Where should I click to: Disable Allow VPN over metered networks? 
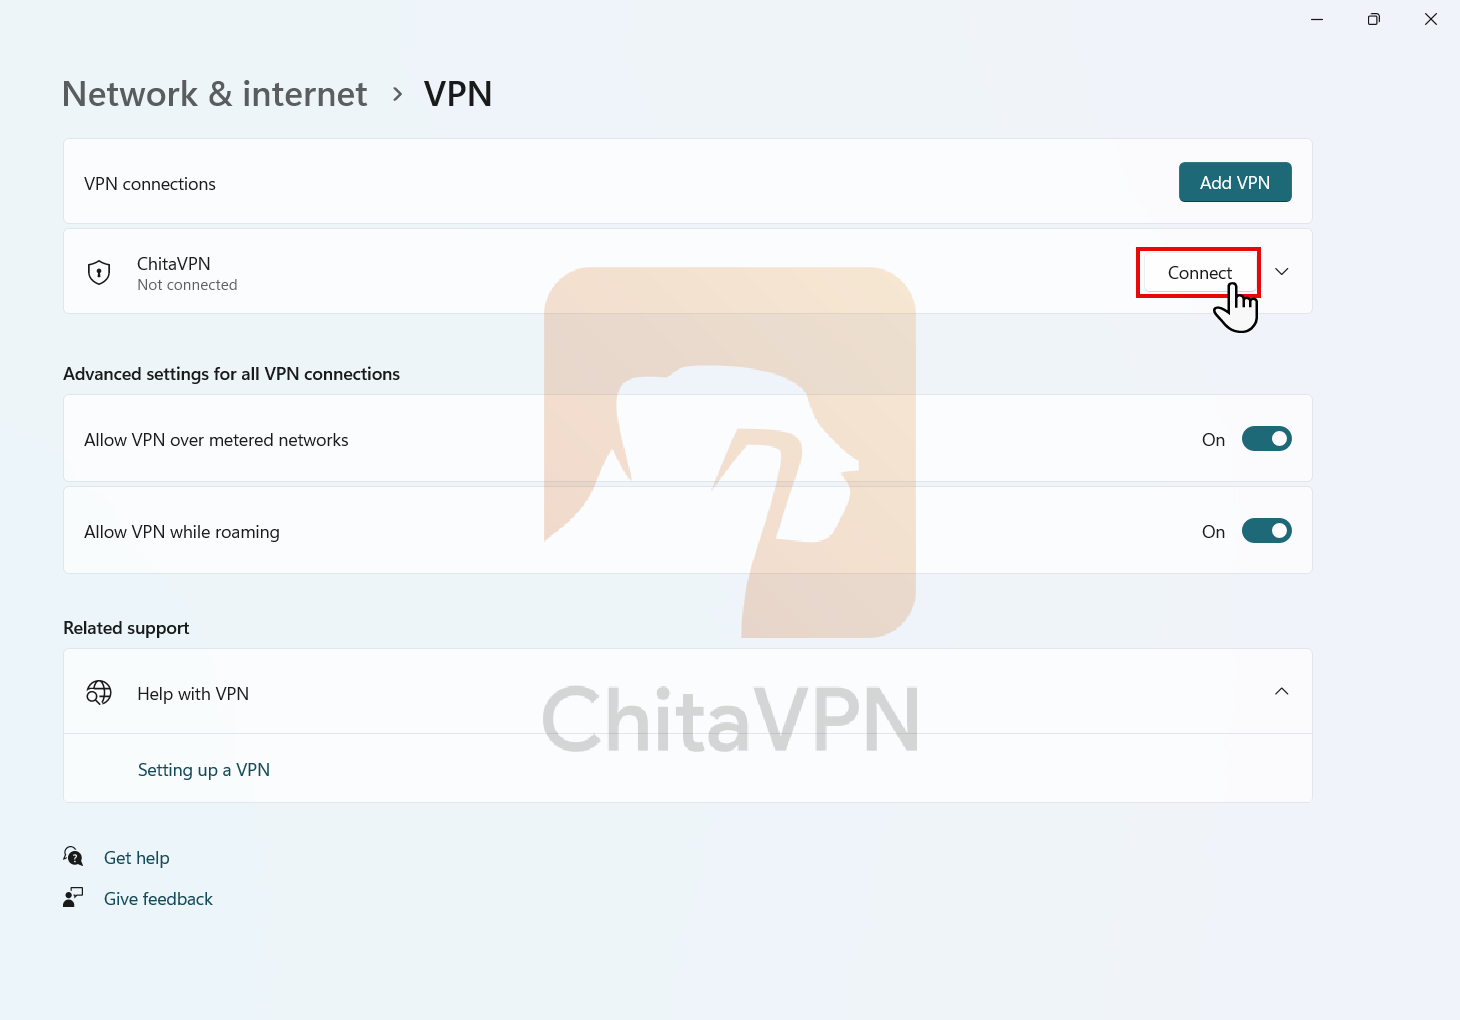pyautogui.click(x=1266, y=439)
